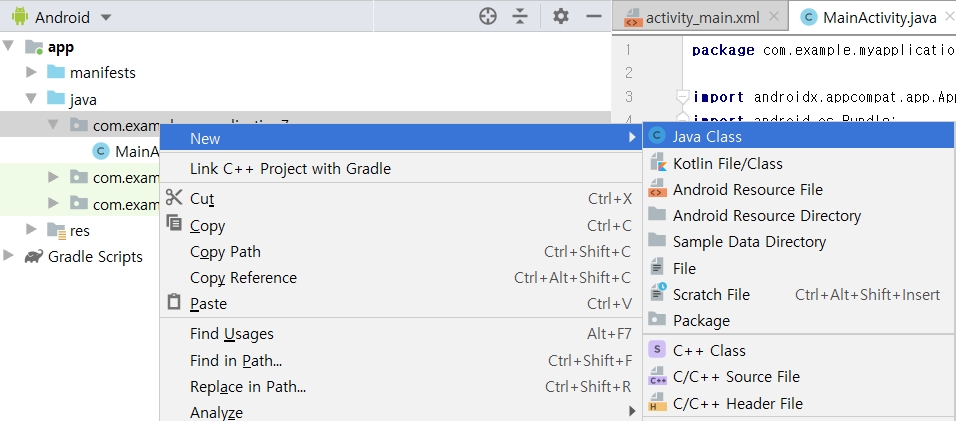This screenshot has height=421, width=956.
Task: Open project panel settings gear
Action: [x=560, y=16]
